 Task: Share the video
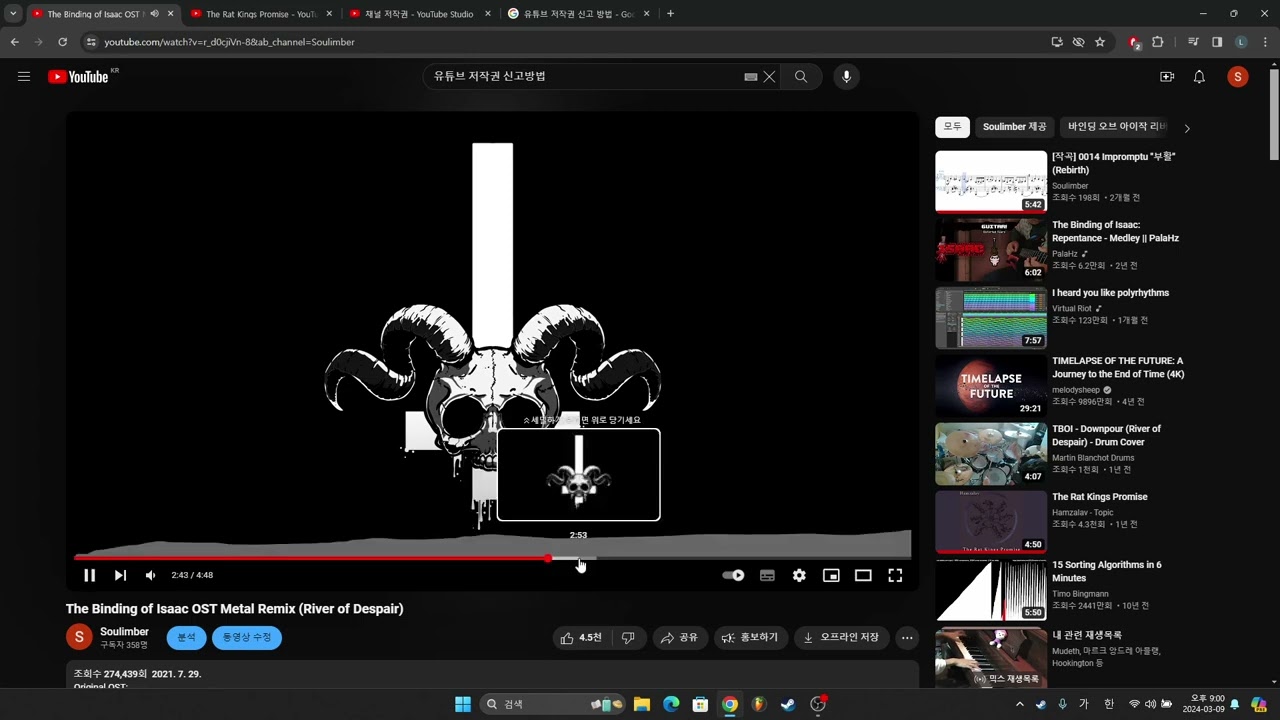click(680, 638)
